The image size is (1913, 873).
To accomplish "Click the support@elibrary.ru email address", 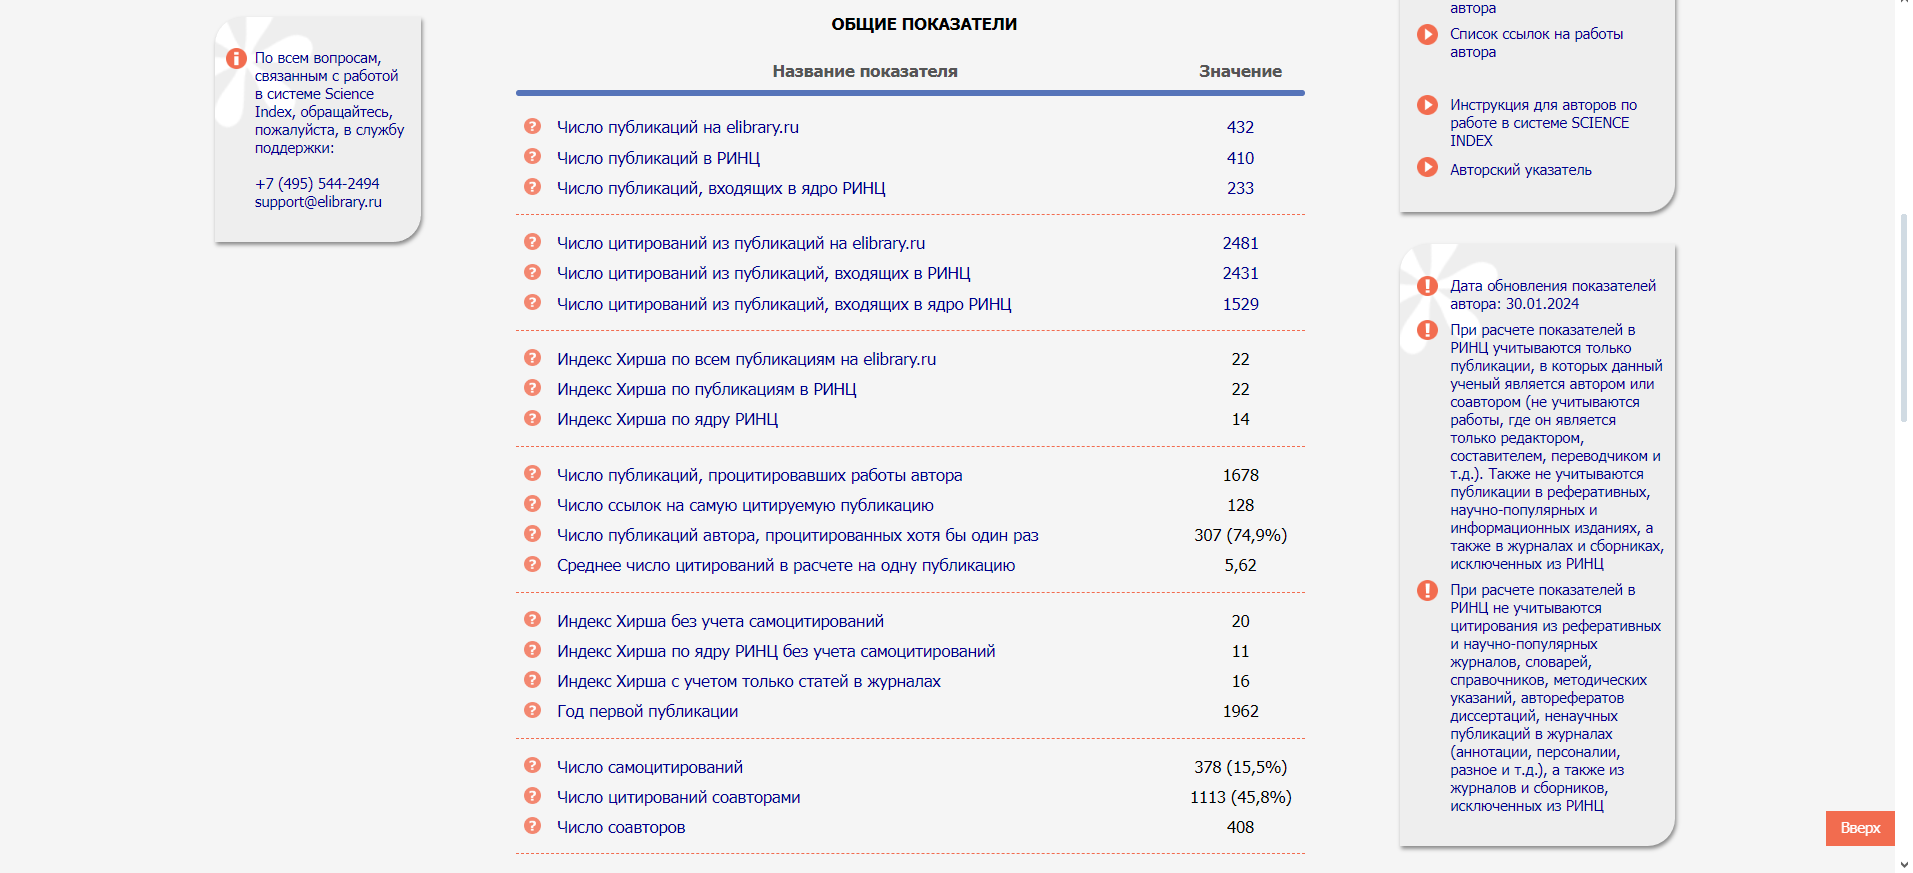I will (318, 202).
